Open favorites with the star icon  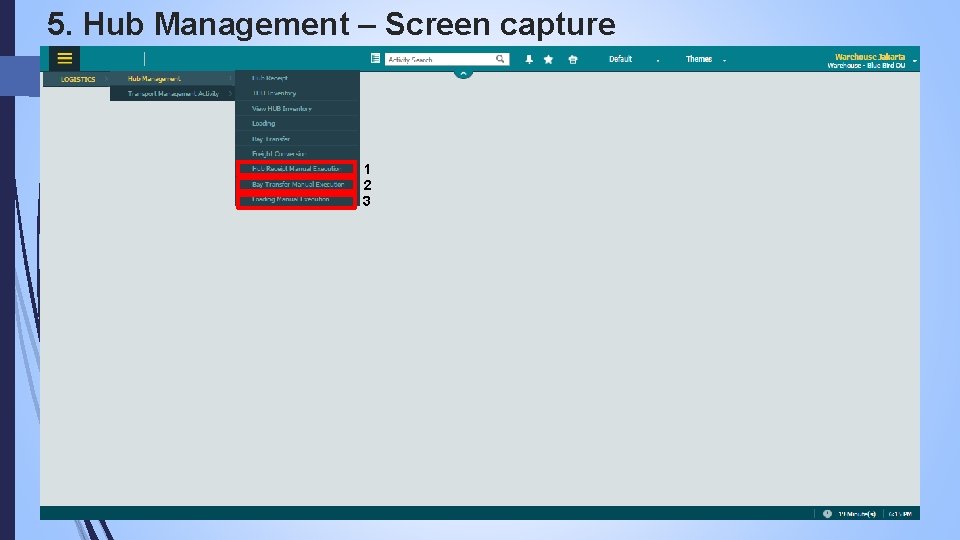tap(549, 59)
